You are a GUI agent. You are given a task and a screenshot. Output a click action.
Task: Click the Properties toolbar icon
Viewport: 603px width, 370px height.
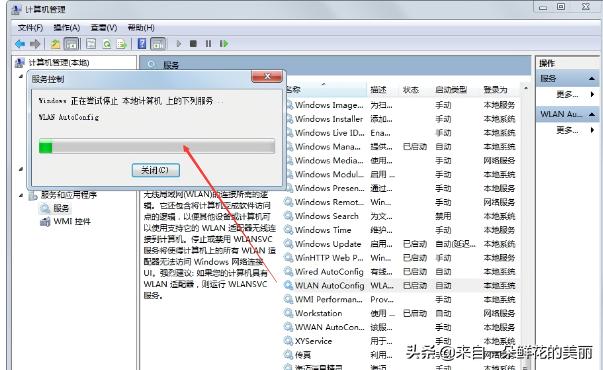(91, 44)
